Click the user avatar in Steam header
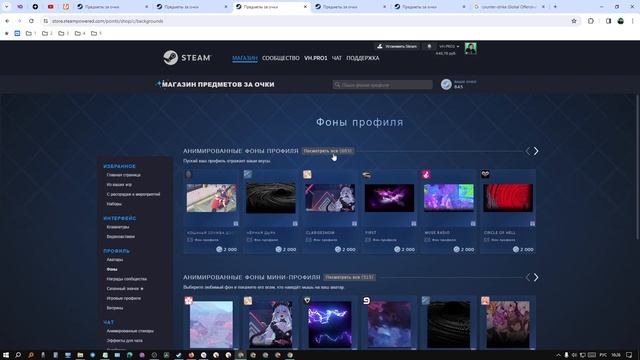 (x=470, y=48)
